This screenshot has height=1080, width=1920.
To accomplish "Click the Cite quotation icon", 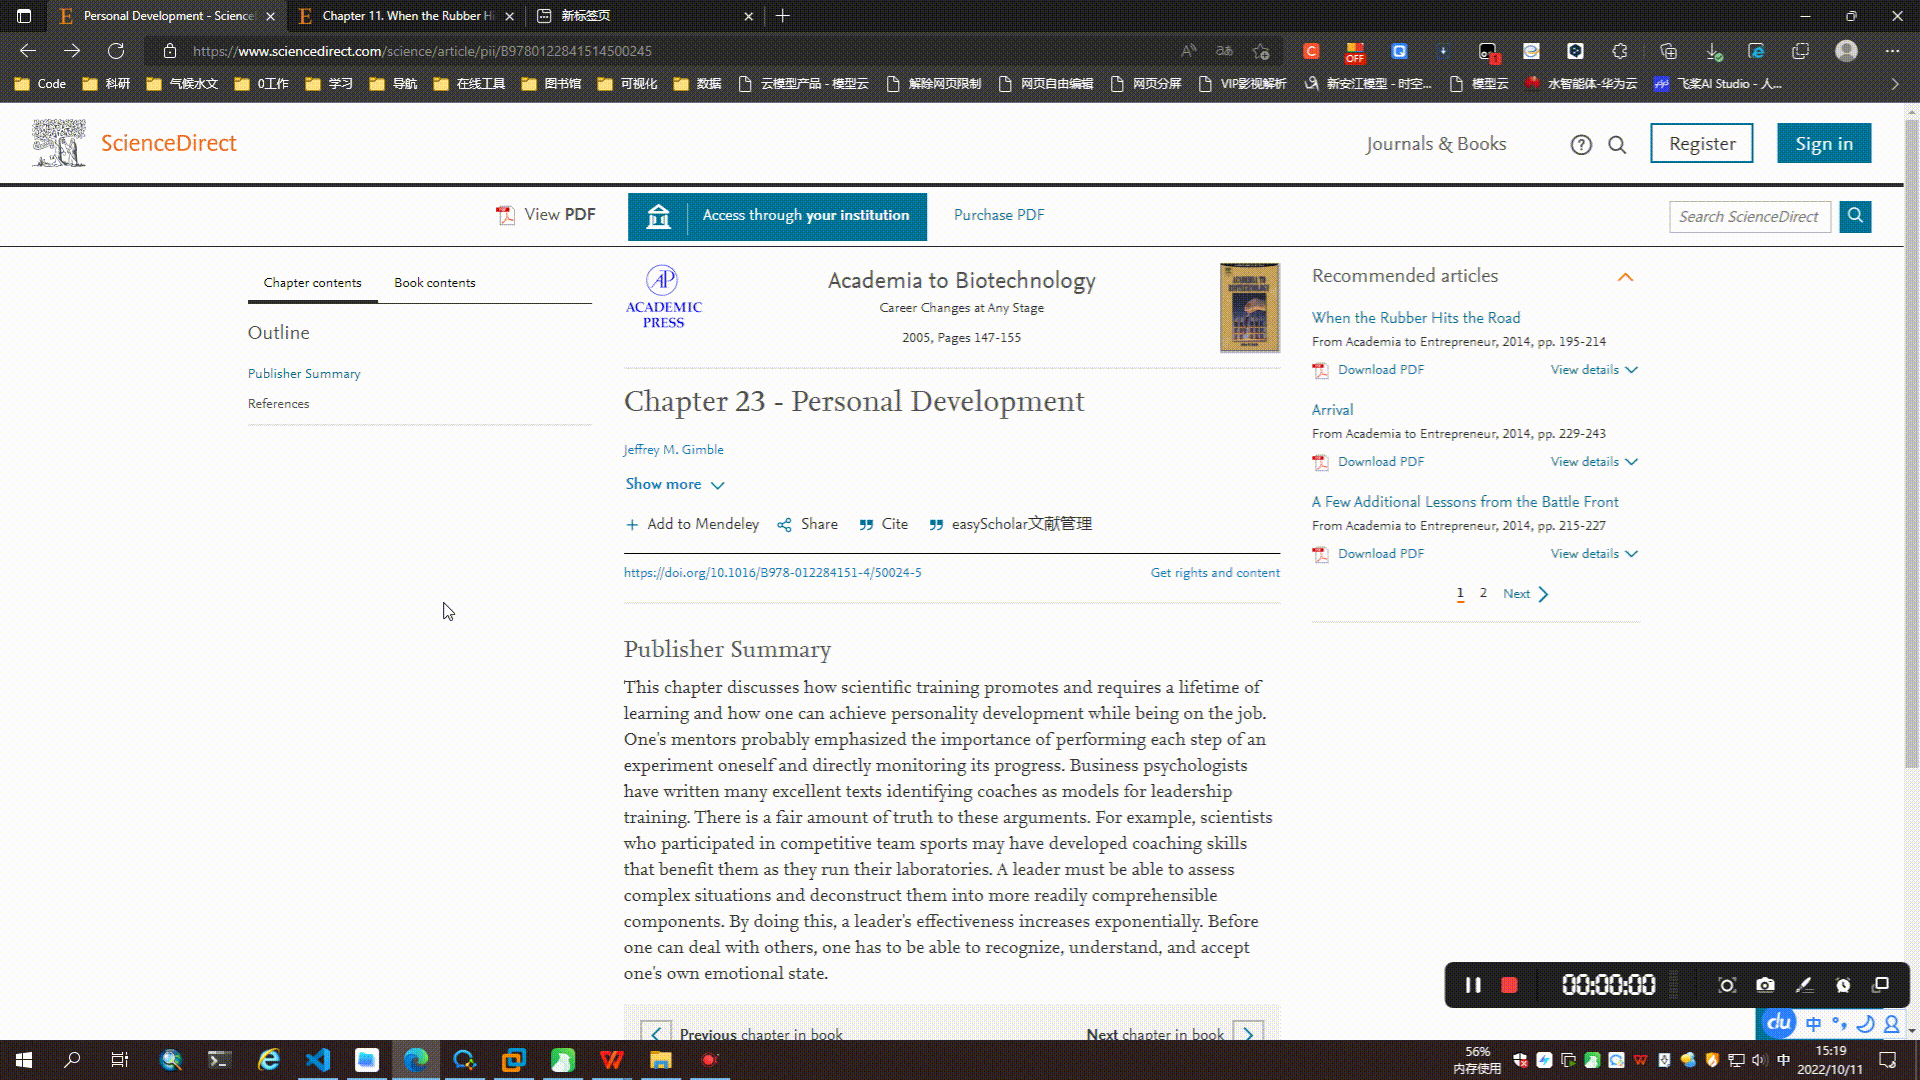I will [x=866, y=525].
